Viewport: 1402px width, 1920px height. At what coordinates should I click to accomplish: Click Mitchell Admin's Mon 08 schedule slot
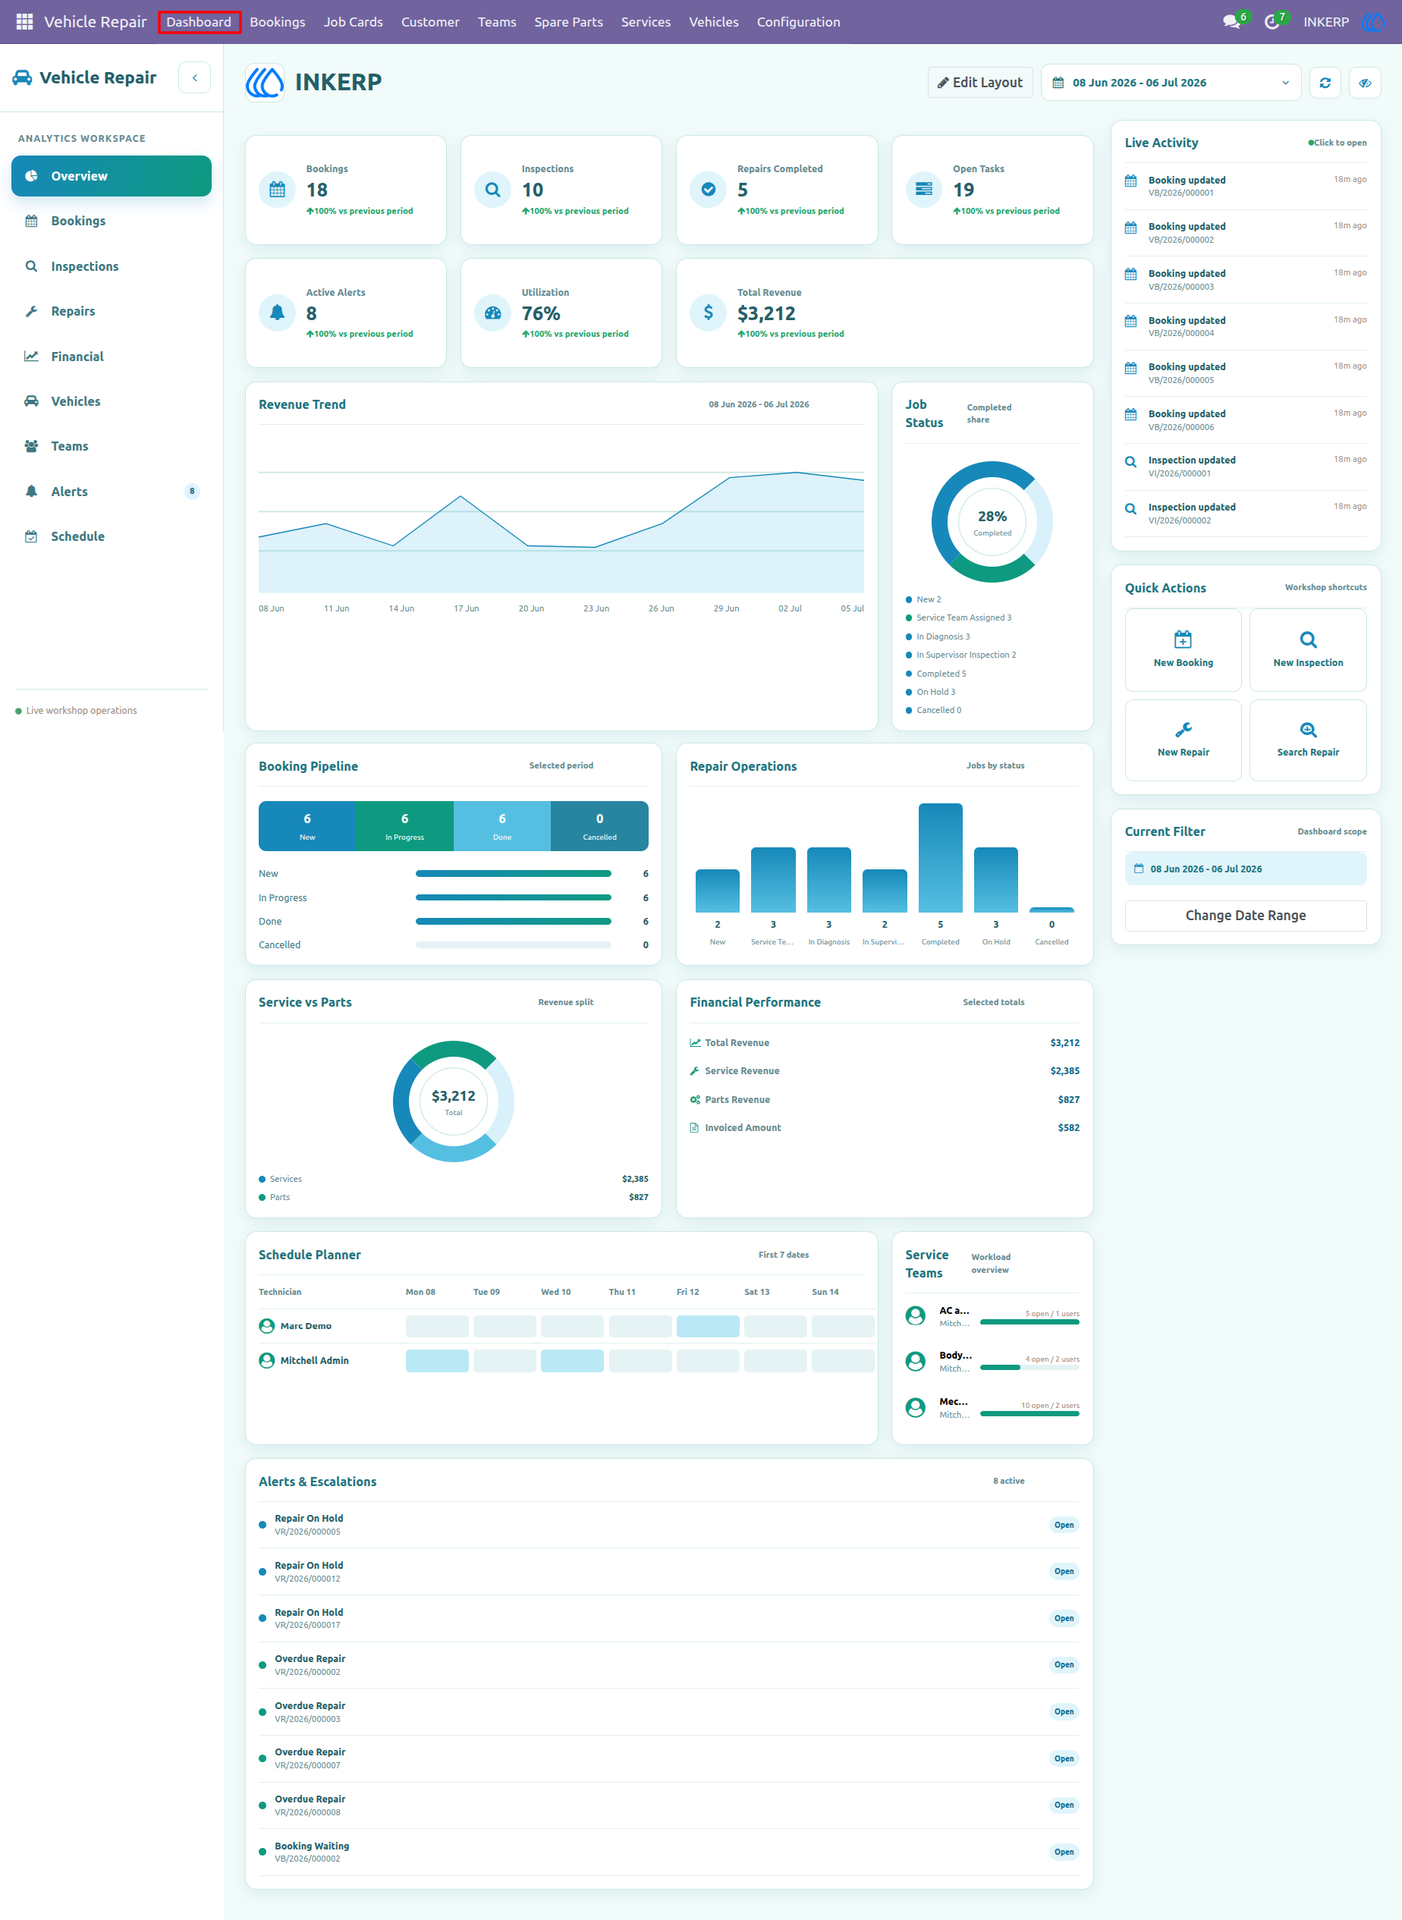click(437, 1361)
